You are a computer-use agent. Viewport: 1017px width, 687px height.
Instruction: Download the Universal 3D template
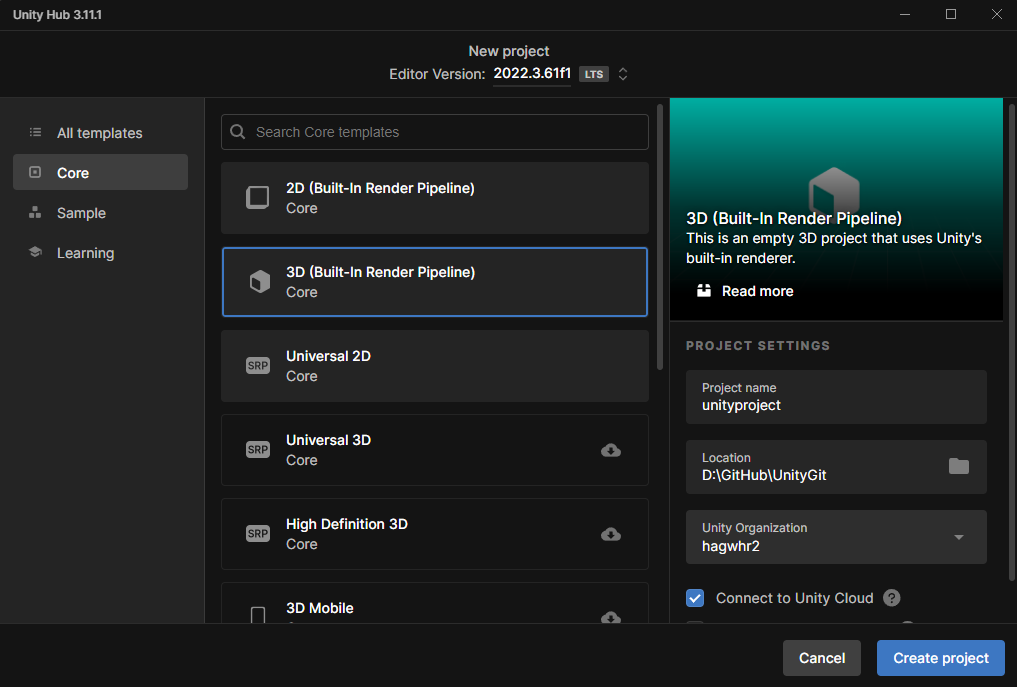point(610,450)
